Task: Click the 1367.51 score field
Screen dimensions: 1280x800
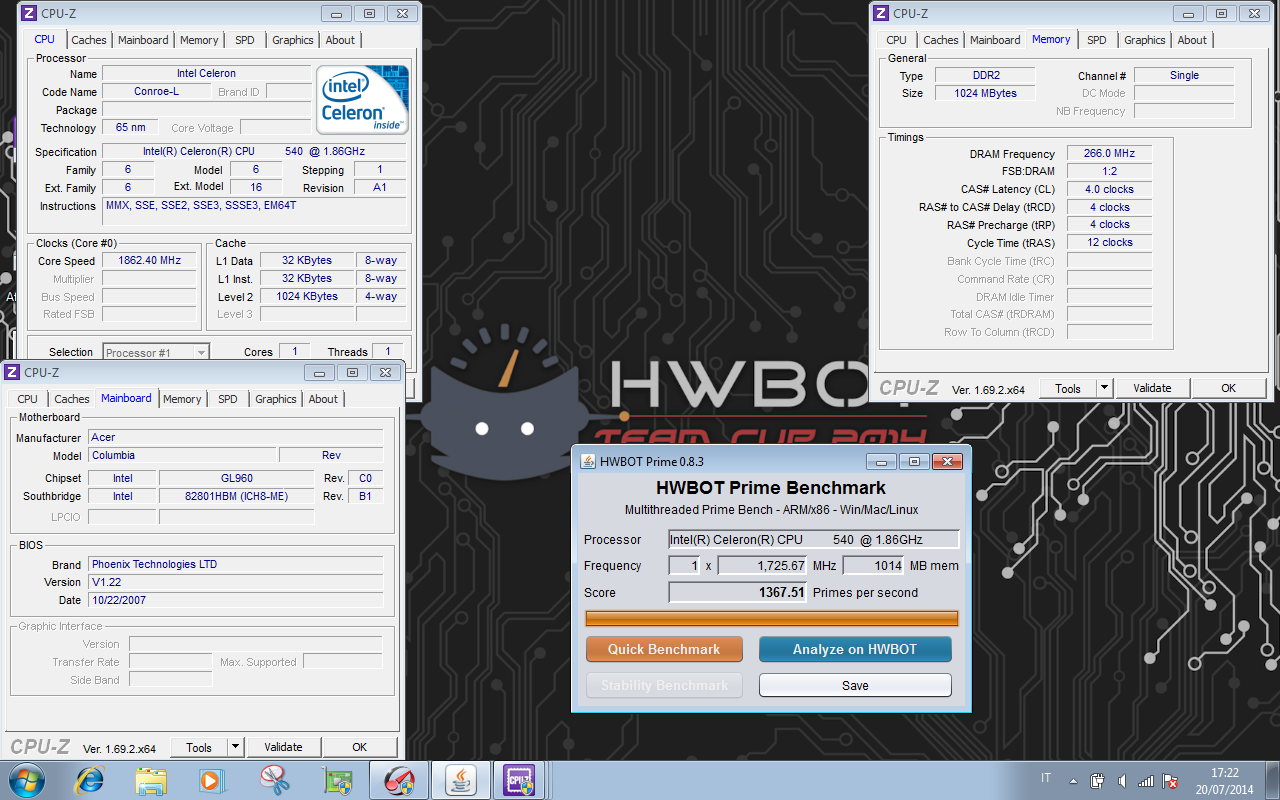Action: [738, 592]
